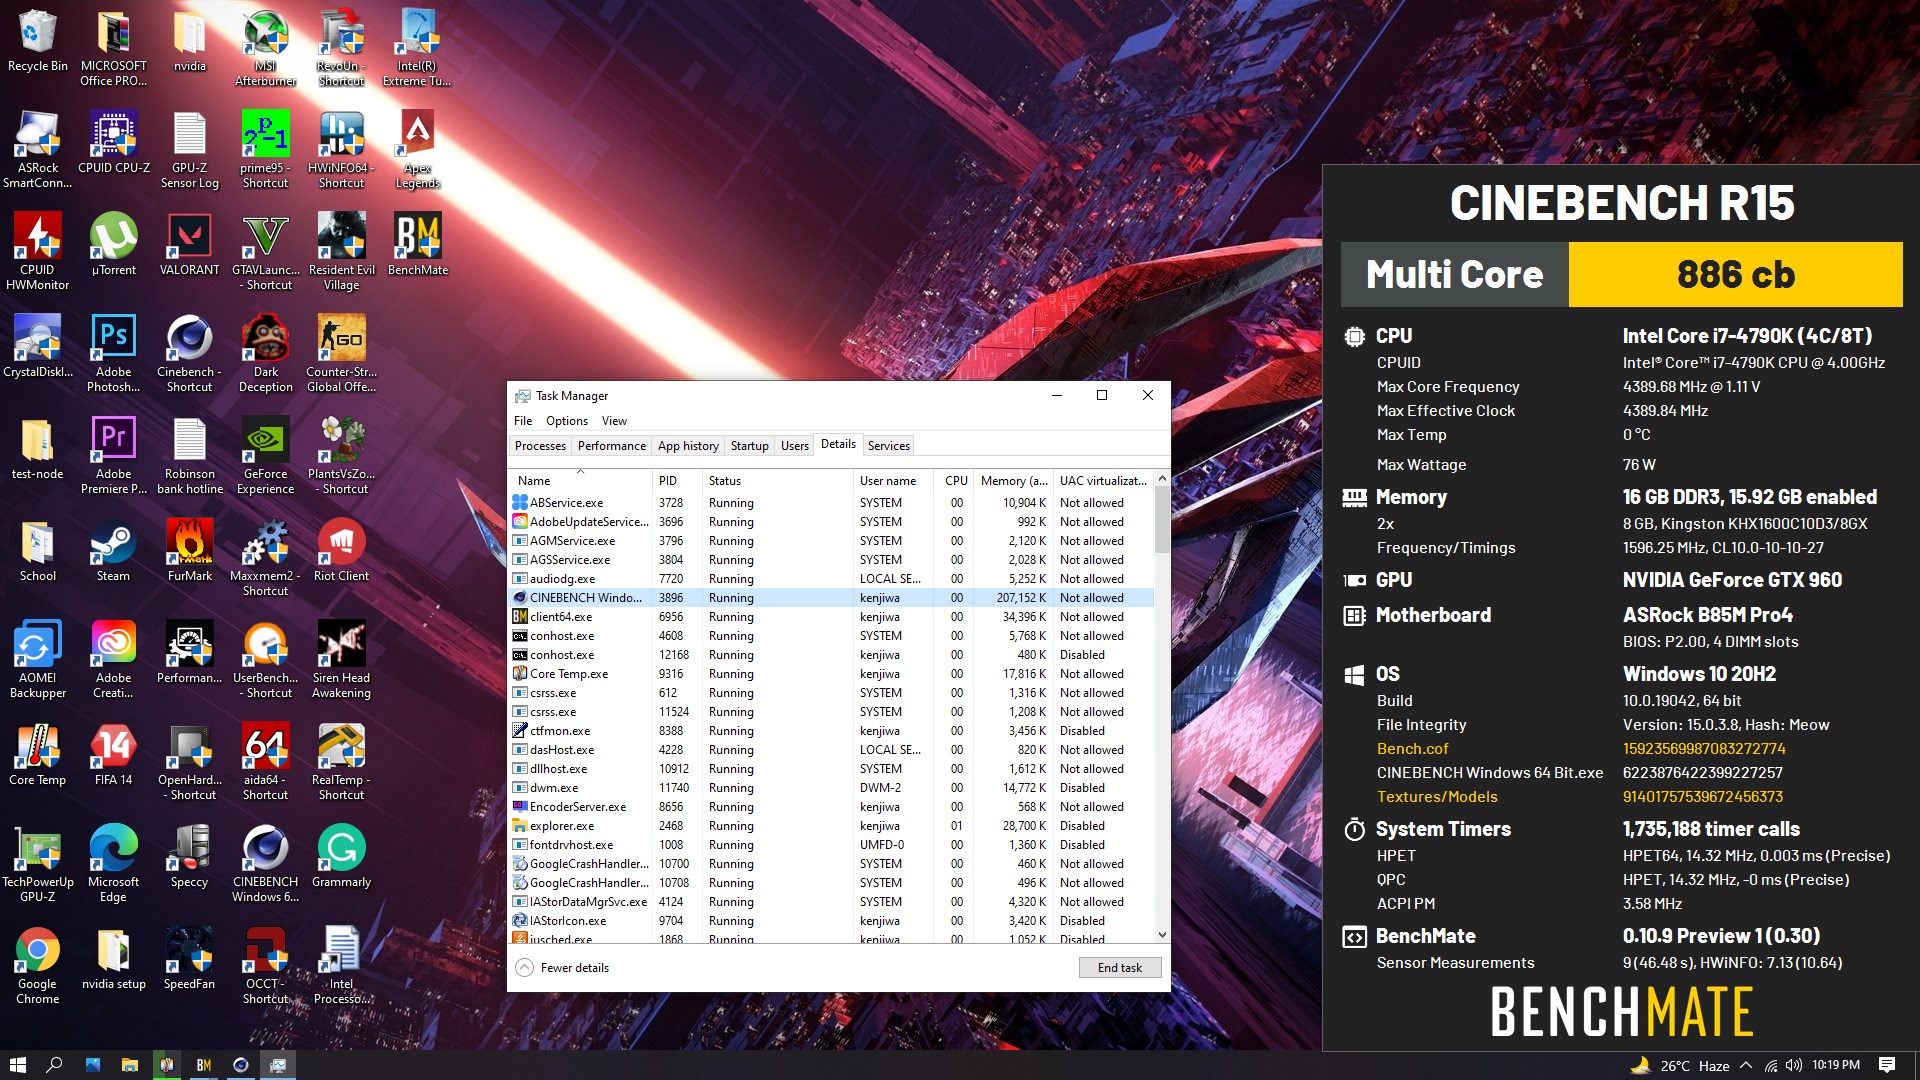Screen dimensions: 1920x1080
Task: Open Steam desktop icon
Action: 113,550
